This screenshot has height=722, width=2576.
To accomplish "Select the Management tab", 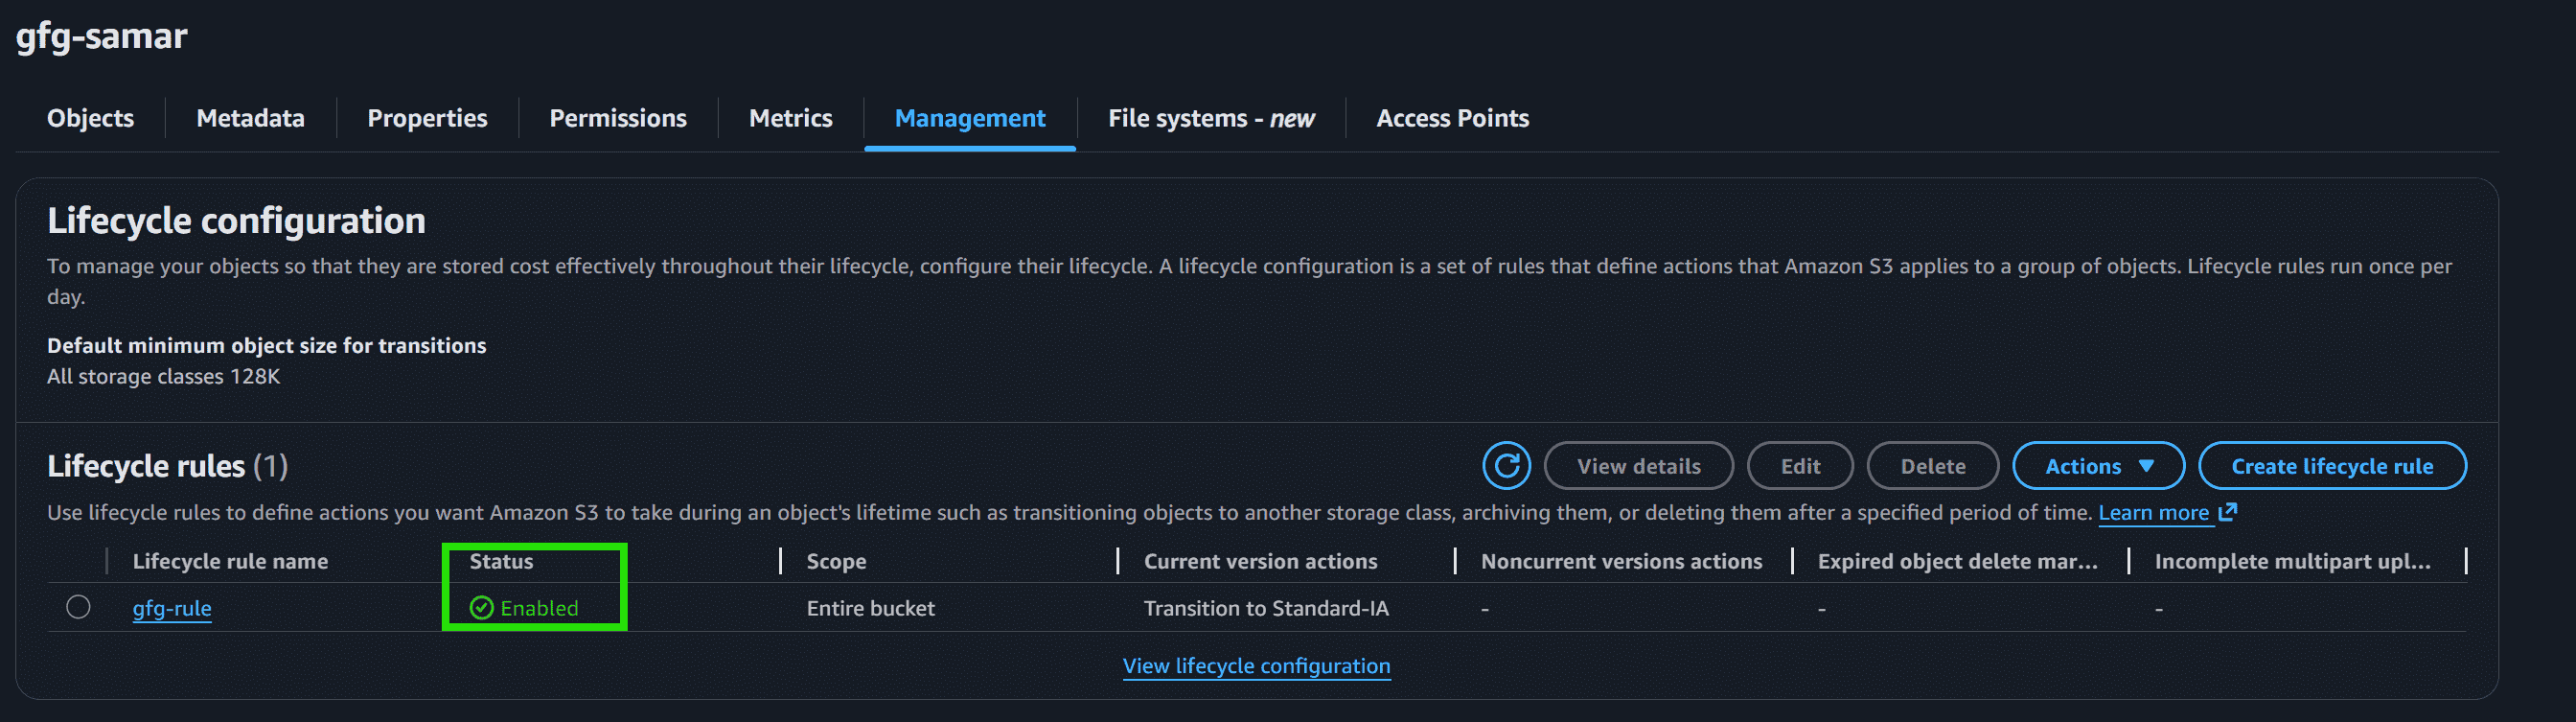I will (x=970, y=118).
